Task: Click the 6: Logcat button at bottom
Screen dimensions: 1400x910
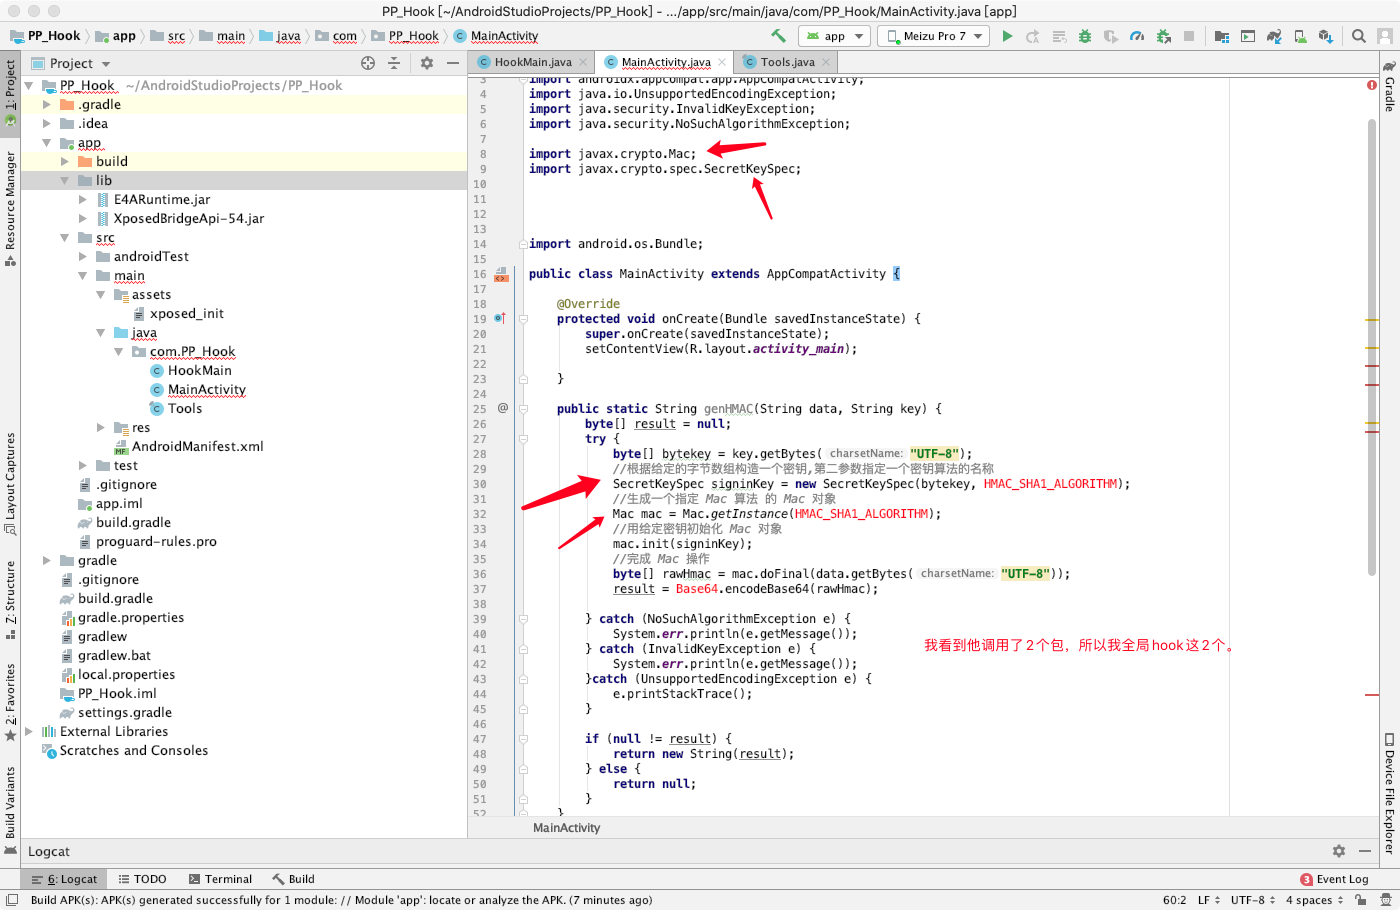Action: pyautogui.click(x=64, y=879)
